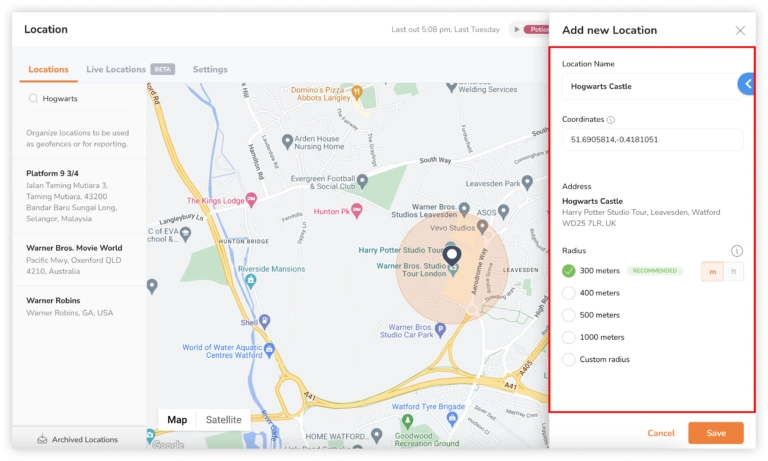Switch to Map view

click(177, 420)
